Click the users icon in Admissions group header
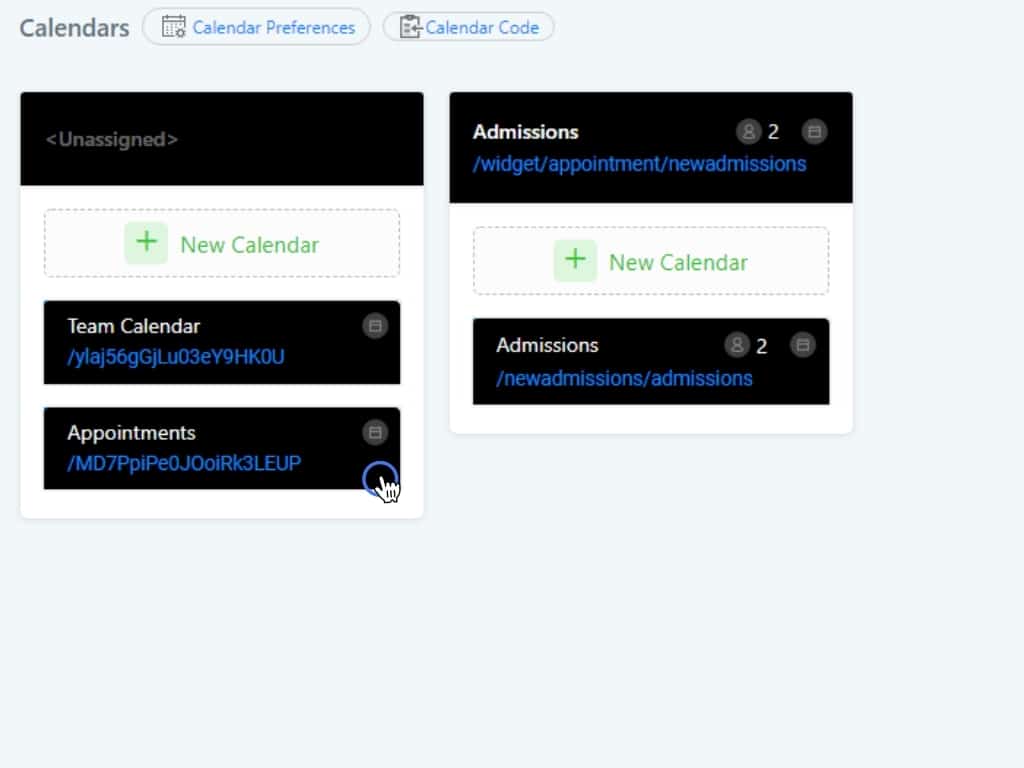The height and width of the screenshot is (768, 1024). [x=748, y=131]
